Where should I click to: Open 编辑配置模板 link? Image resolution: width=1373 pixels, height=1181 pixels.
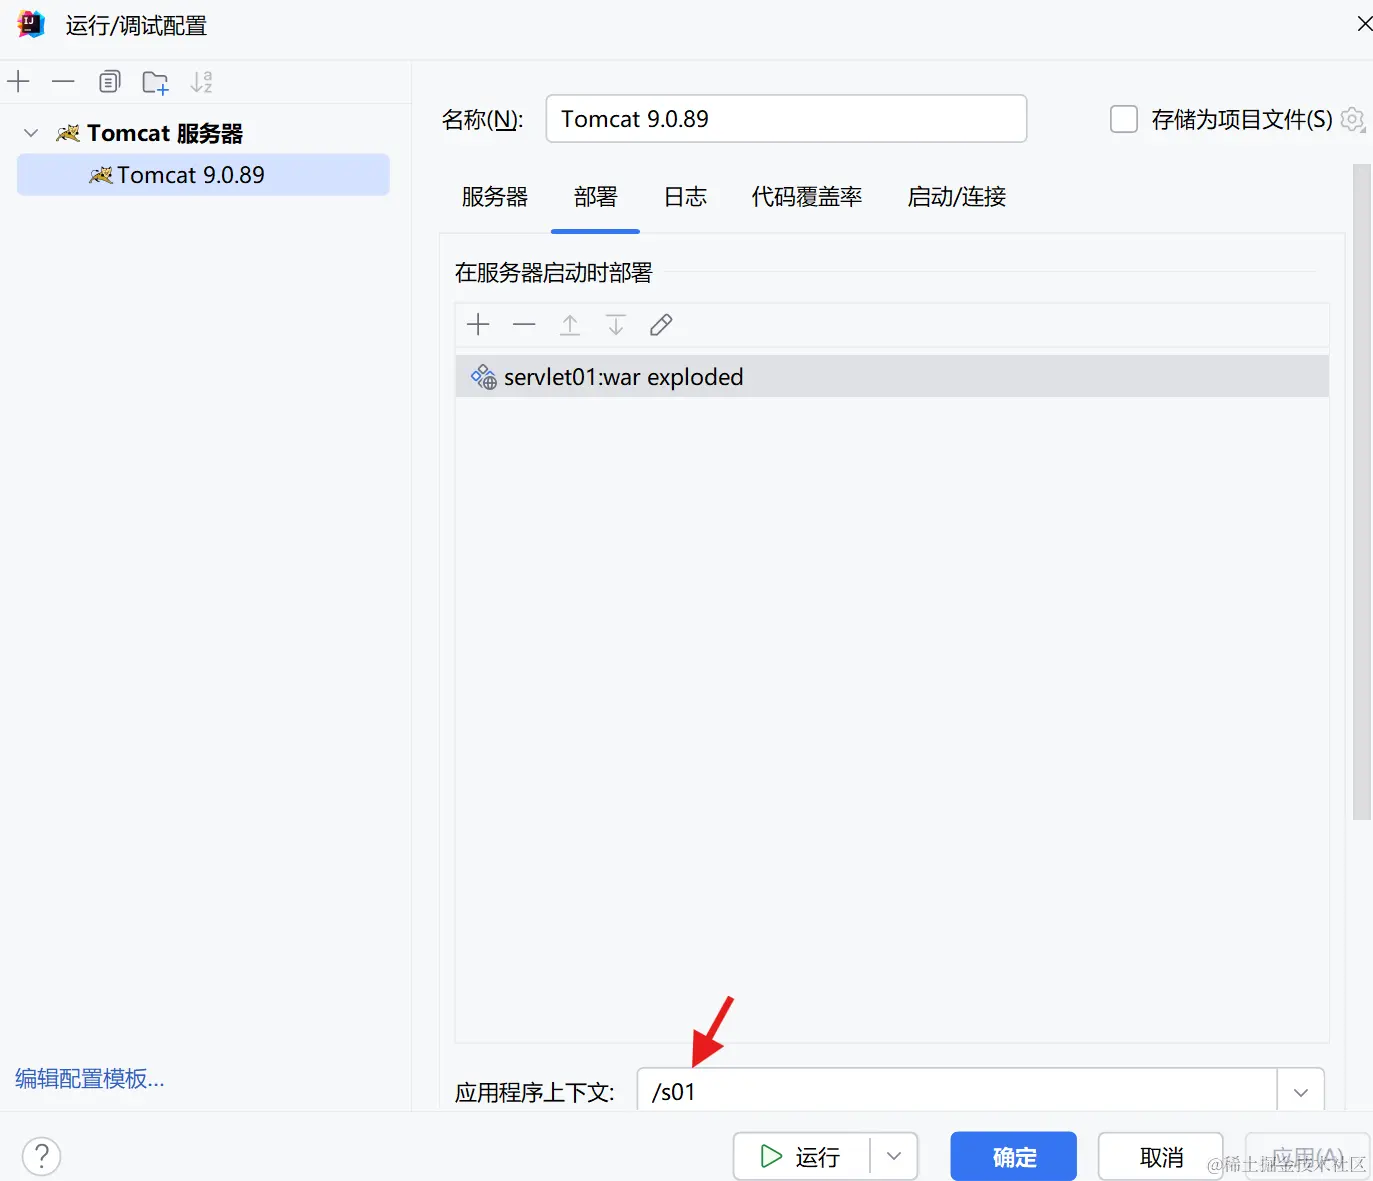click(x=89, y=1078)
